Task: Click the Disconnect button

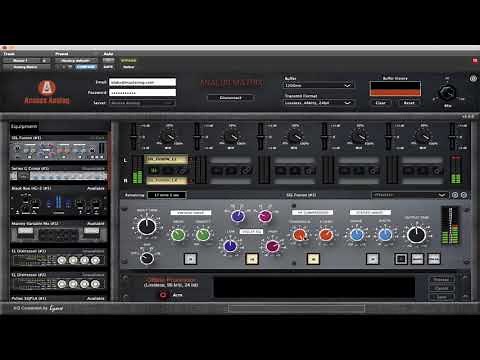Action: (x=231, y=98)
